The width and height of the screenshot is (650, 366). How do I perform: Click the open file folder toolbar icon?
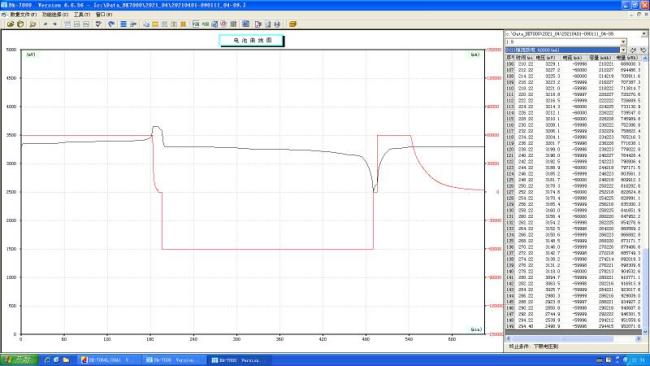tap(10, 24)
